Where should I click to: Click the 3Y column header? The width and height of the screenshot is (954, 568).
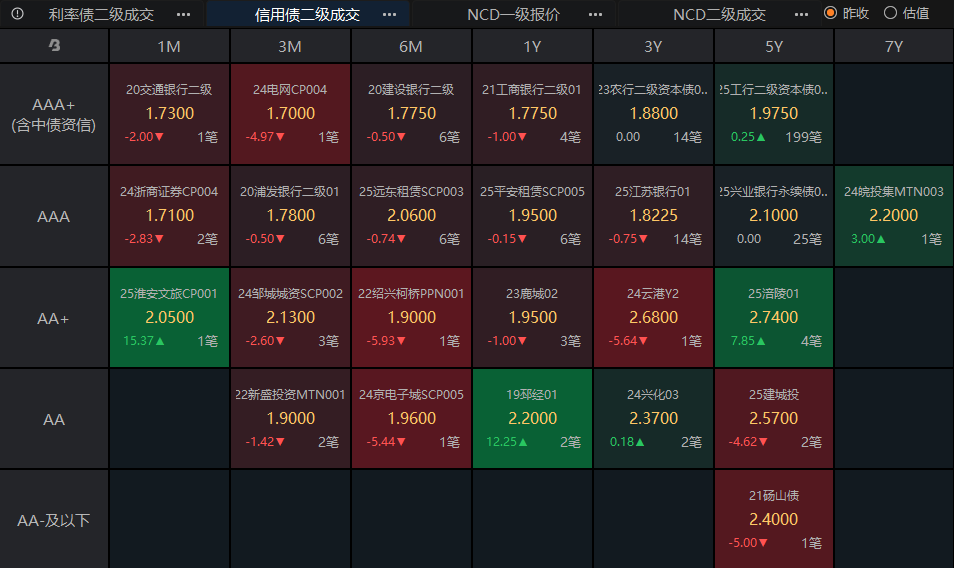click(x=653, y=46)
